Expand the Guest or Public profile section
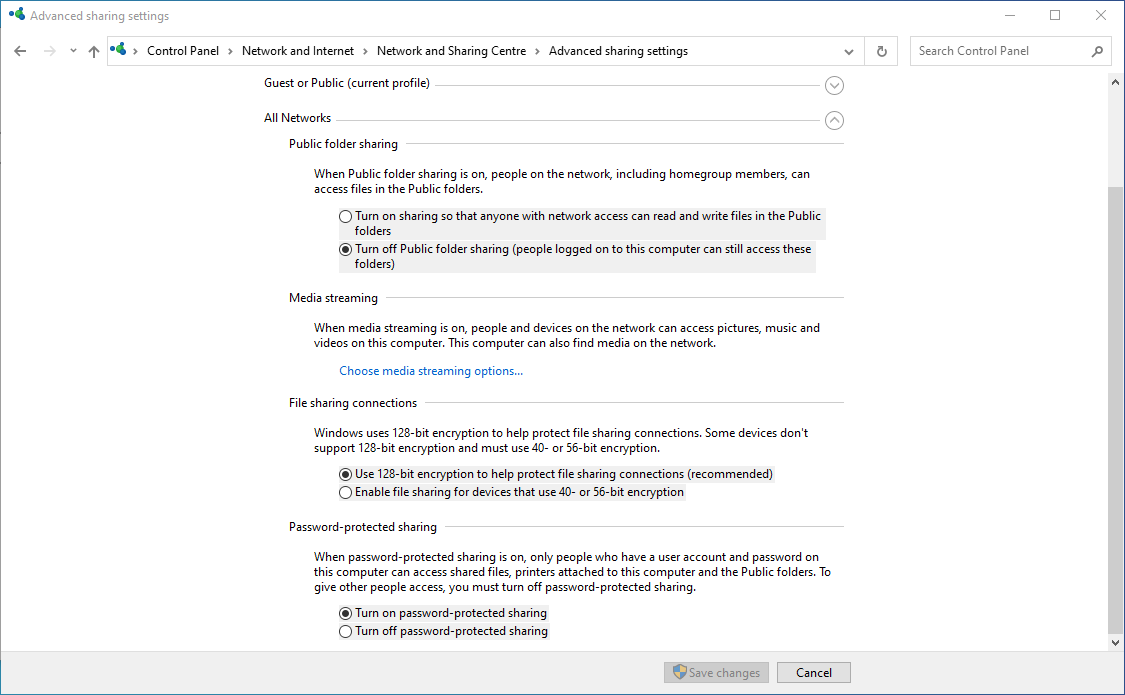Viewport: 1125px width, 695px height. pyautogui.click(x=834, y=85)
